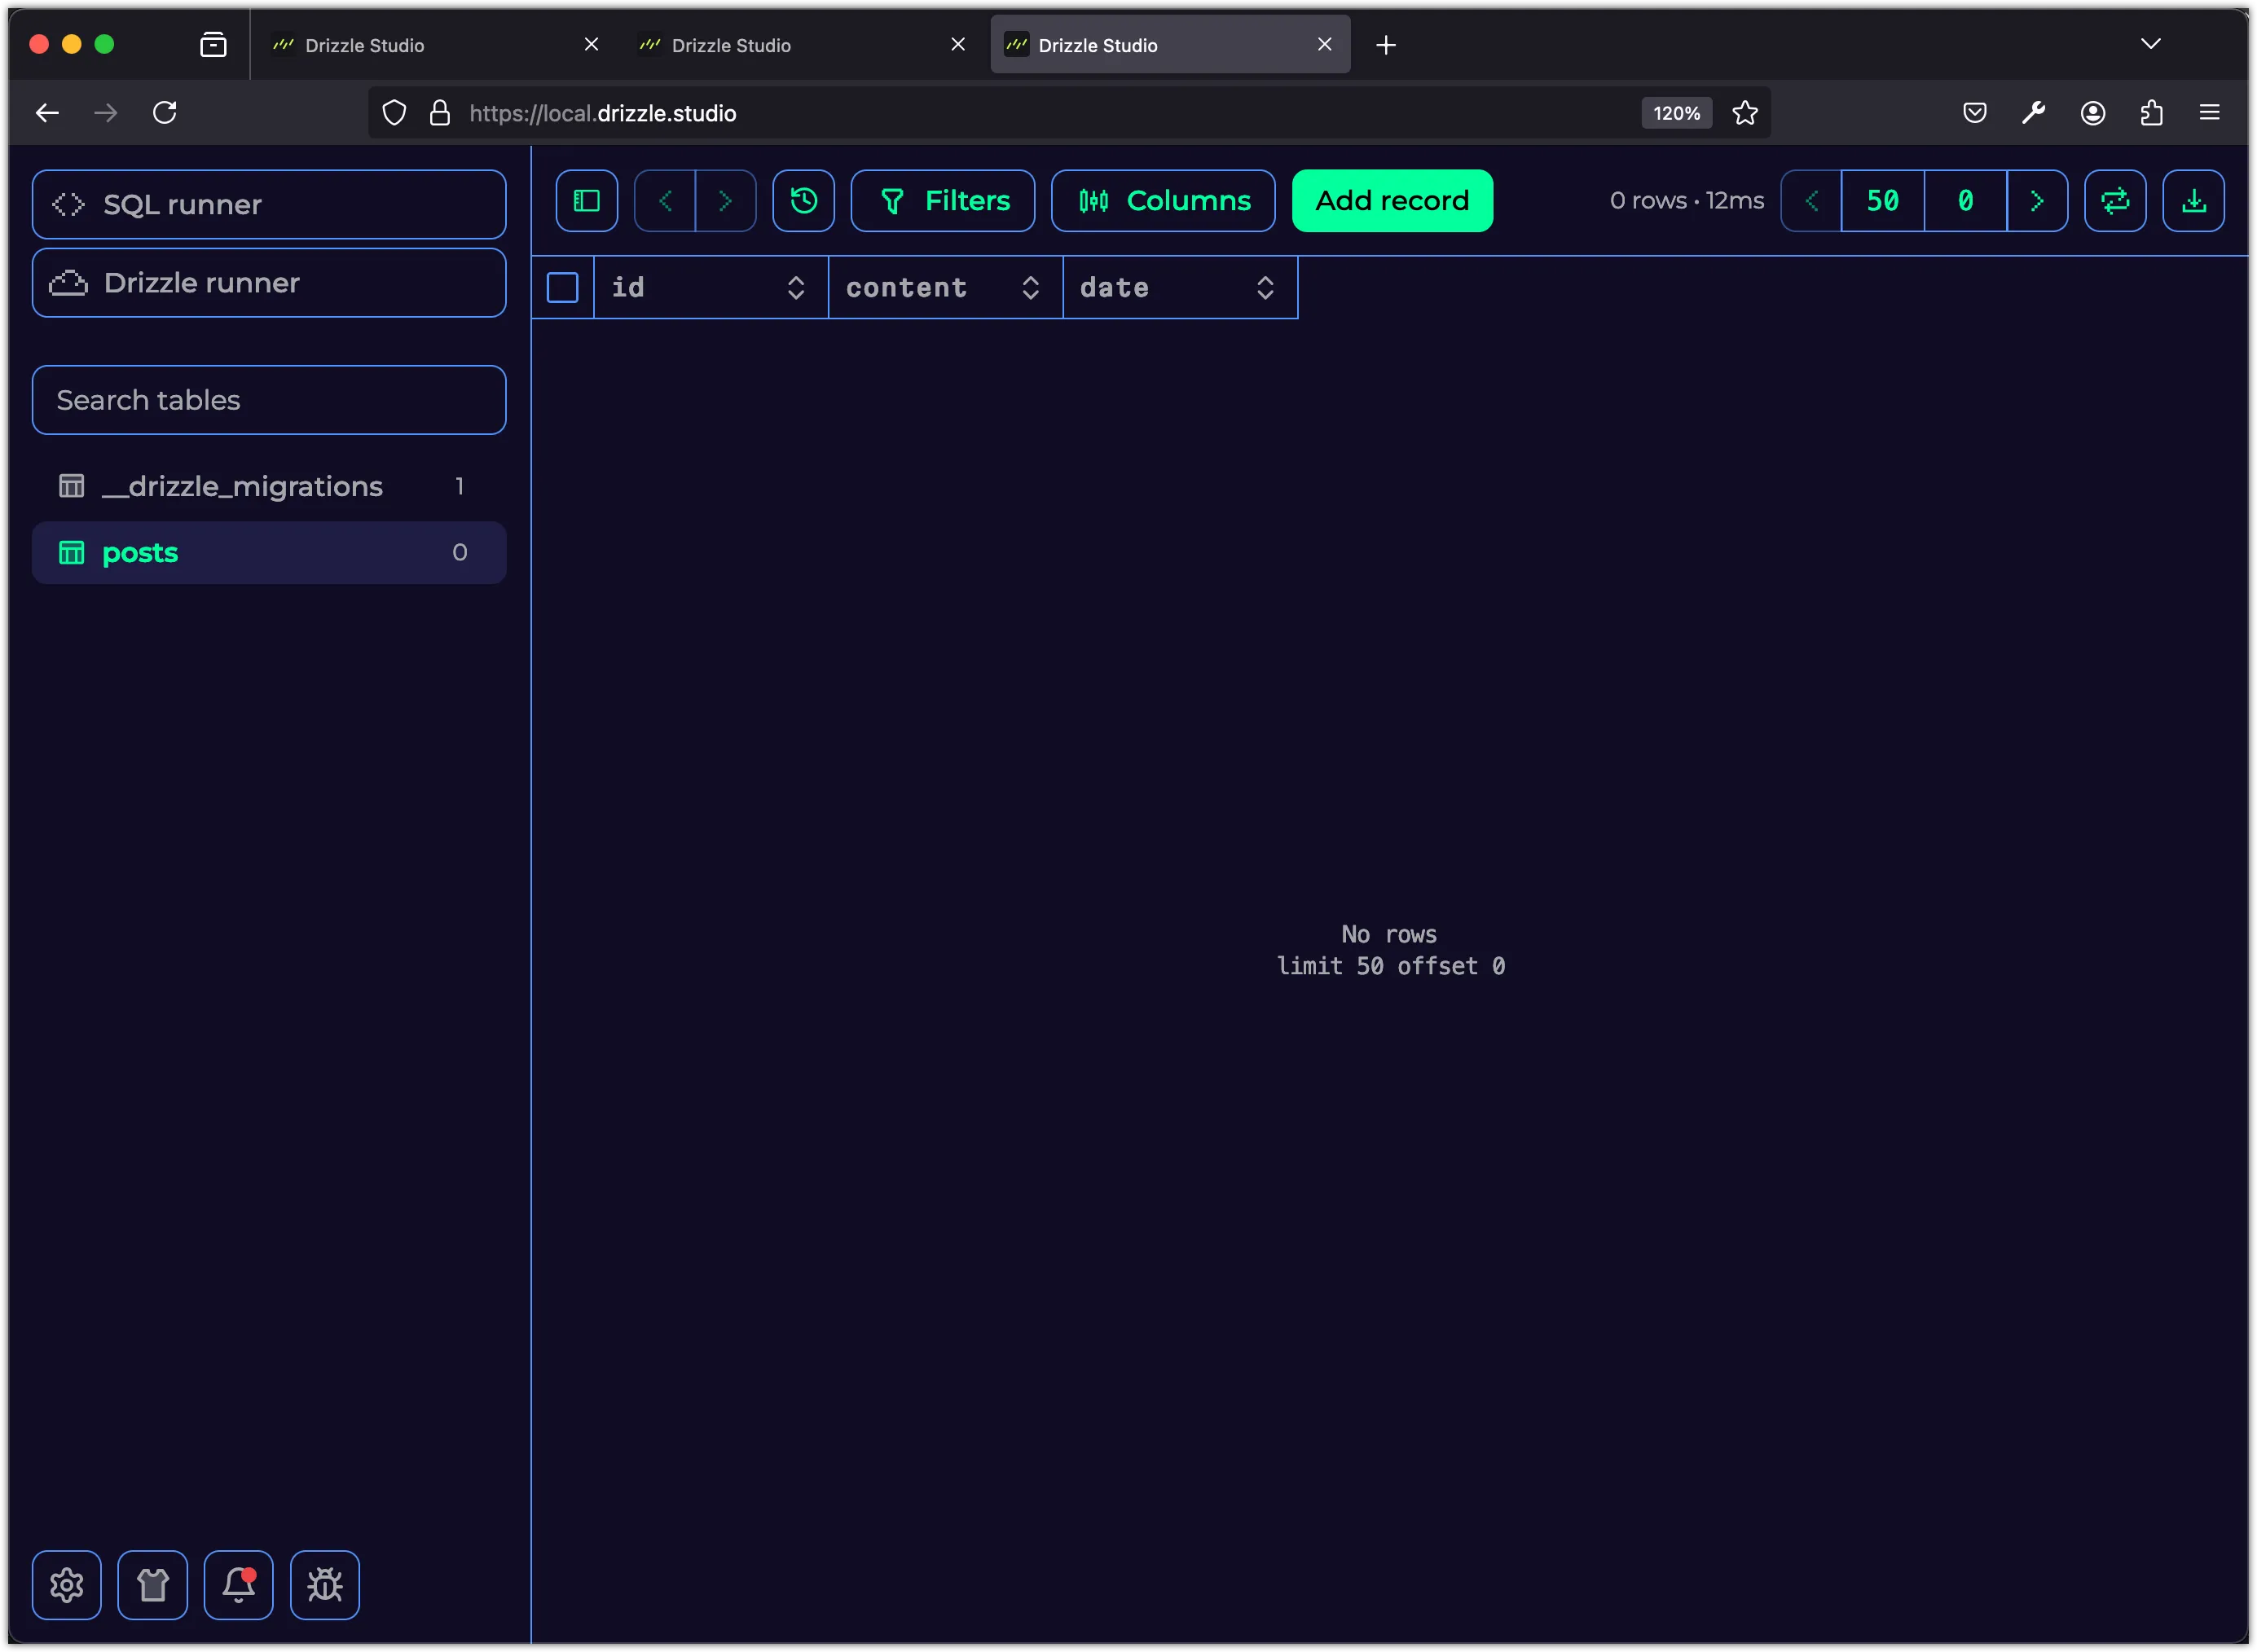Image resolution: width=2257 pixels, height=1652 pixels.
Task: Open the SQL runner
Action: (x=269, y=204)
